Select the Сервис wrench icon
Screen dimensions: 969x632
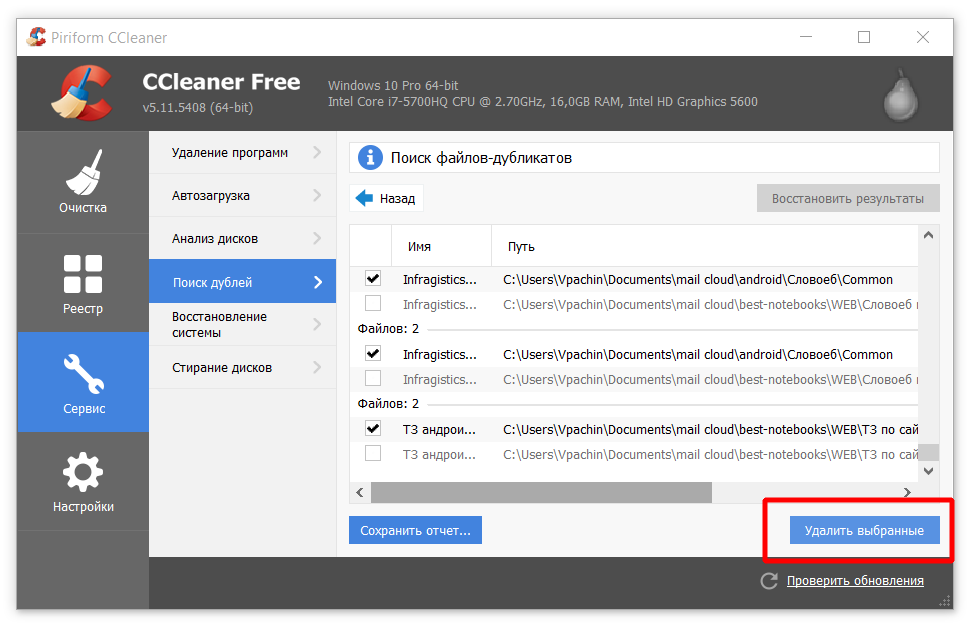tap(83, 374)
